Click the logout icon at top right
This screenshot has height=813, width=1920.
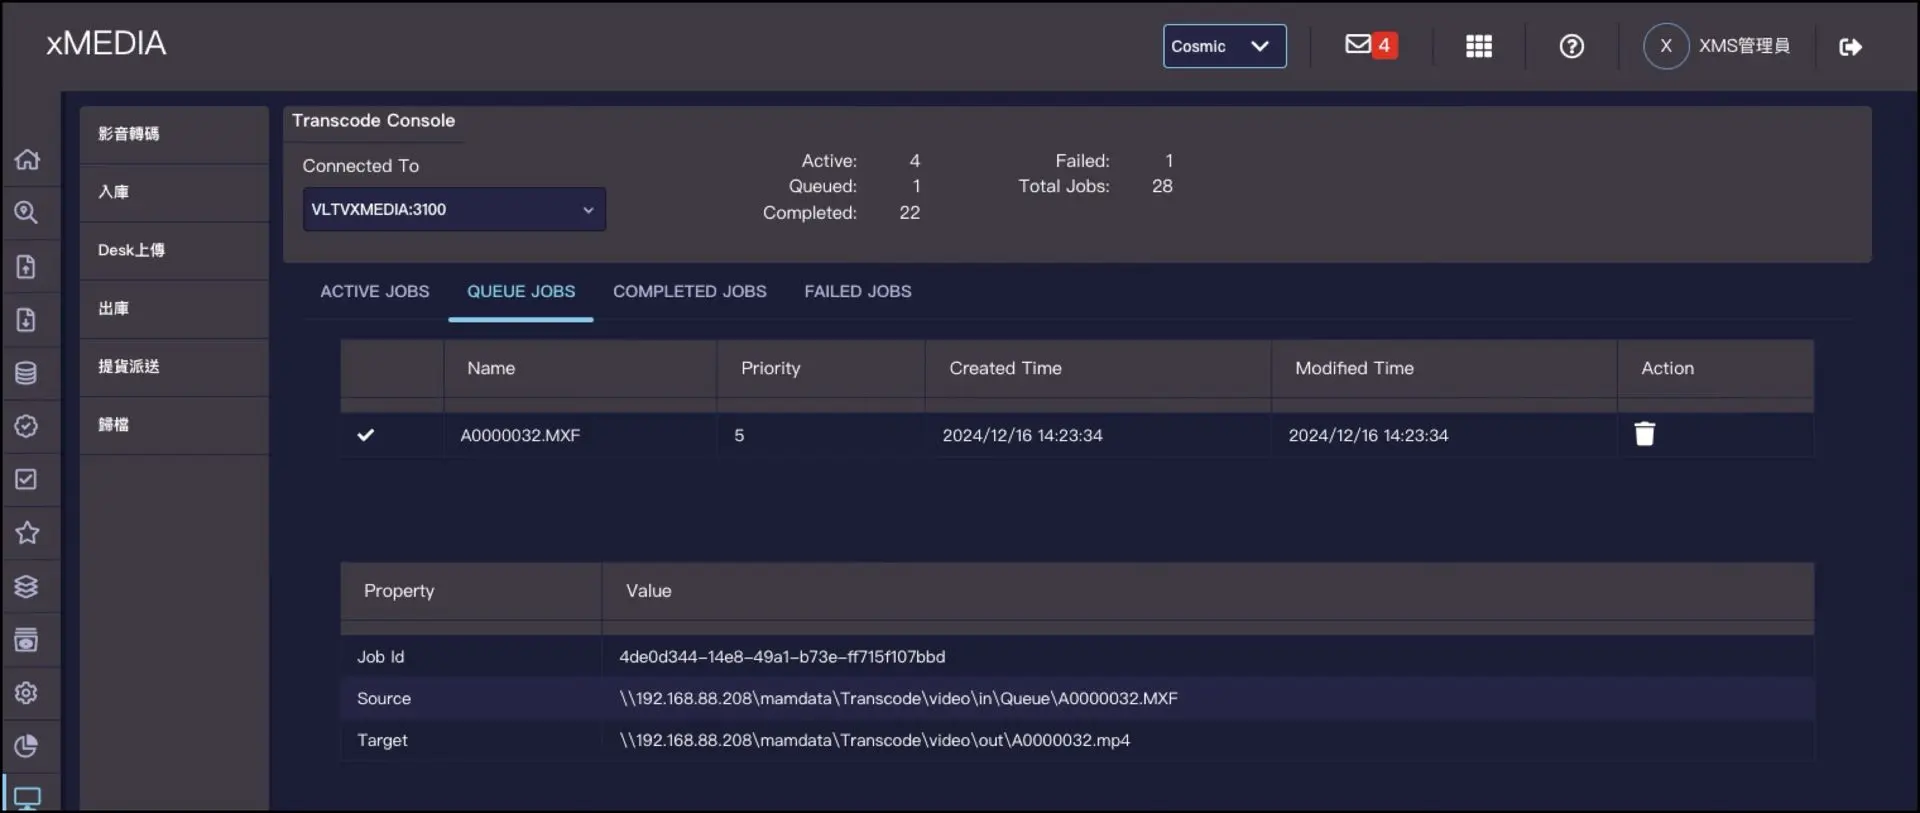click(x=1850, y=47)
